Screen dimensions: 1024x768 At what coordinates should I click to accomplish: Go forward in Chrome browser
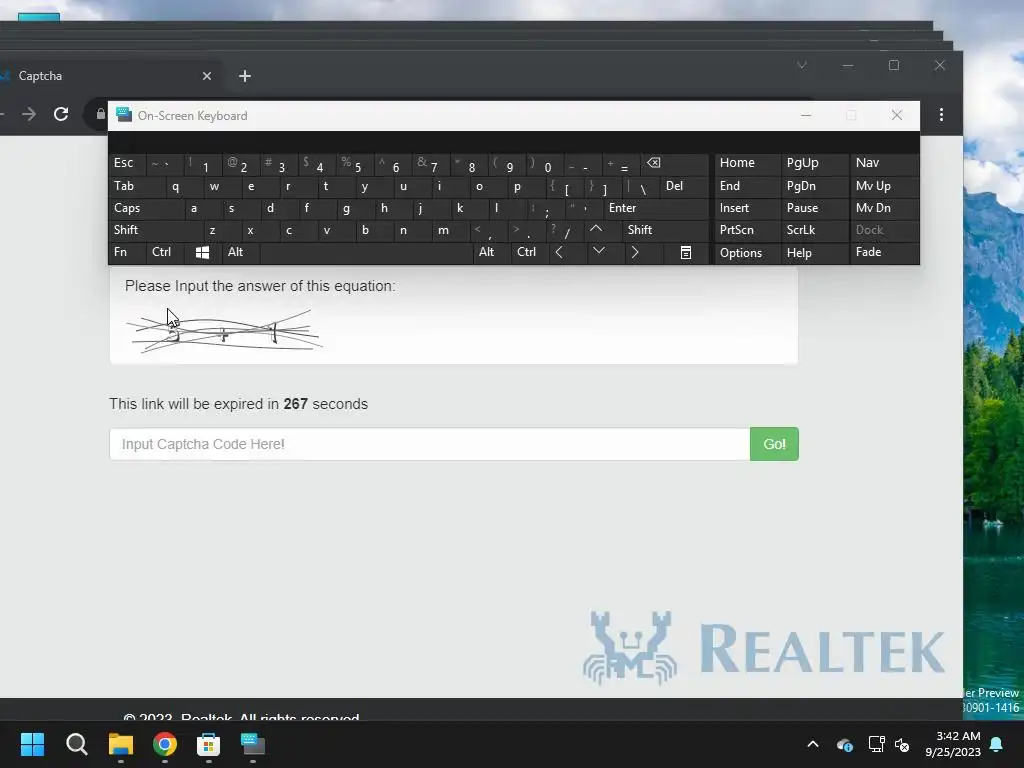pos(29,114)
